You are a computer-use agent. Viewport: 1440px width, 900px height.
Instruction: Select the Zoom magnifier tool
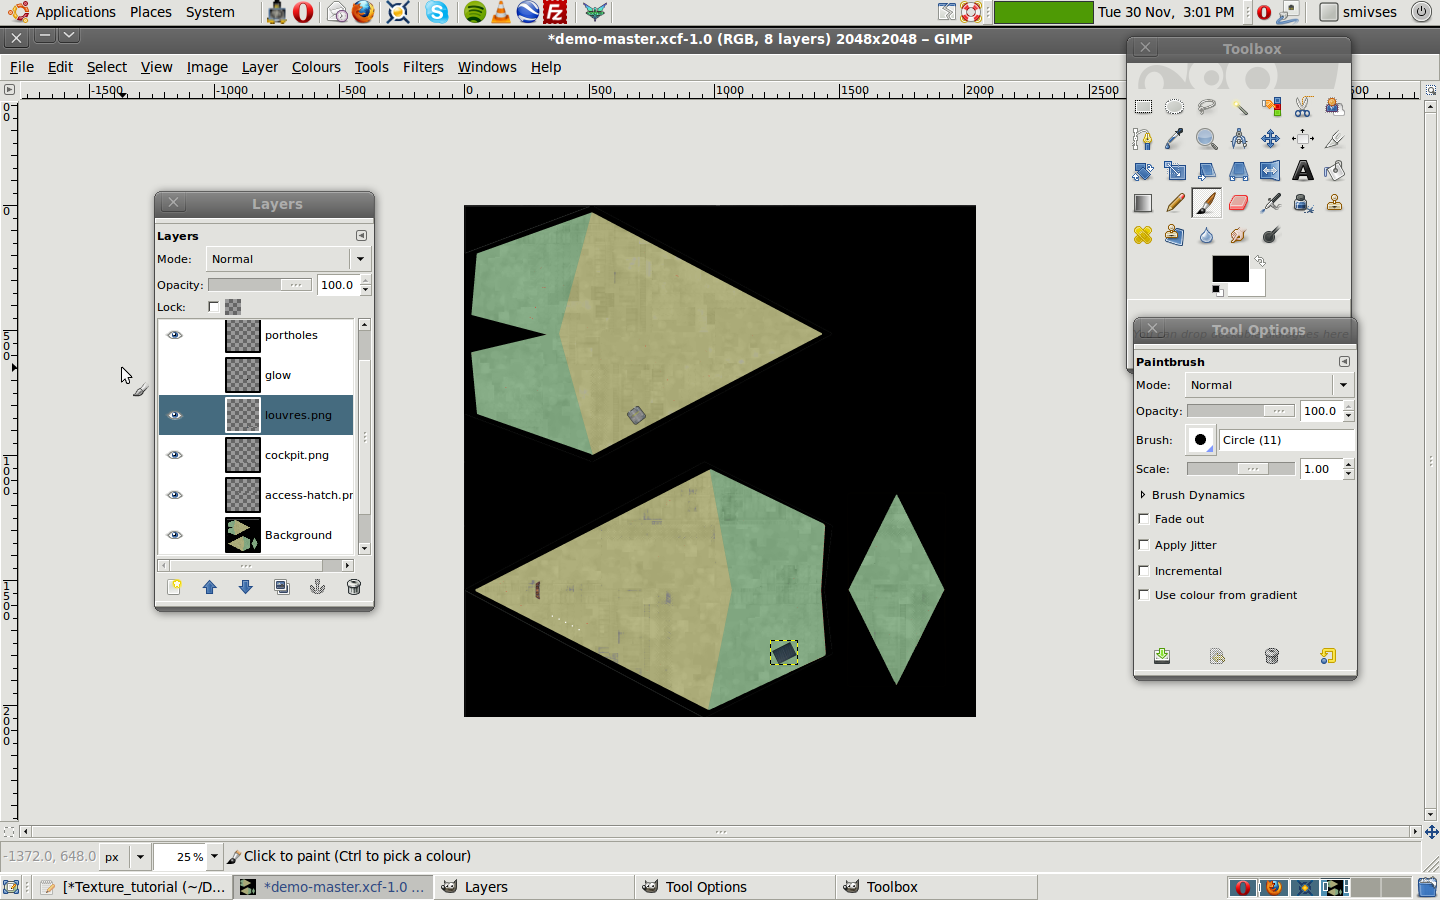(1207, 139)
